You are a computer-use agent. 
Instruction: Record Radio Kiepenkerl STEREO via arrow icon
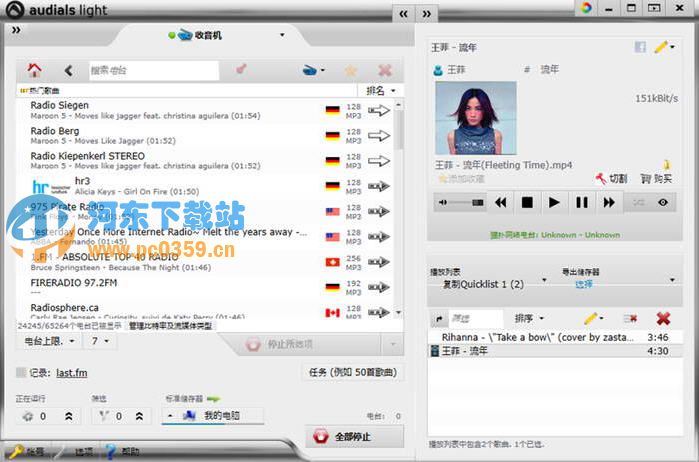[378, 161]
